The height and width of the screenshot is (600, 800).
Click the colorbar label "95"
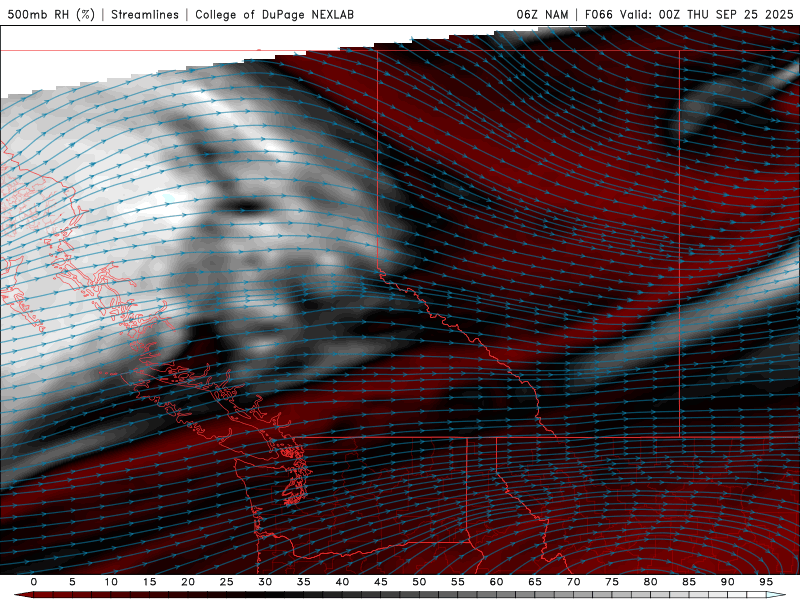[766, 582]
